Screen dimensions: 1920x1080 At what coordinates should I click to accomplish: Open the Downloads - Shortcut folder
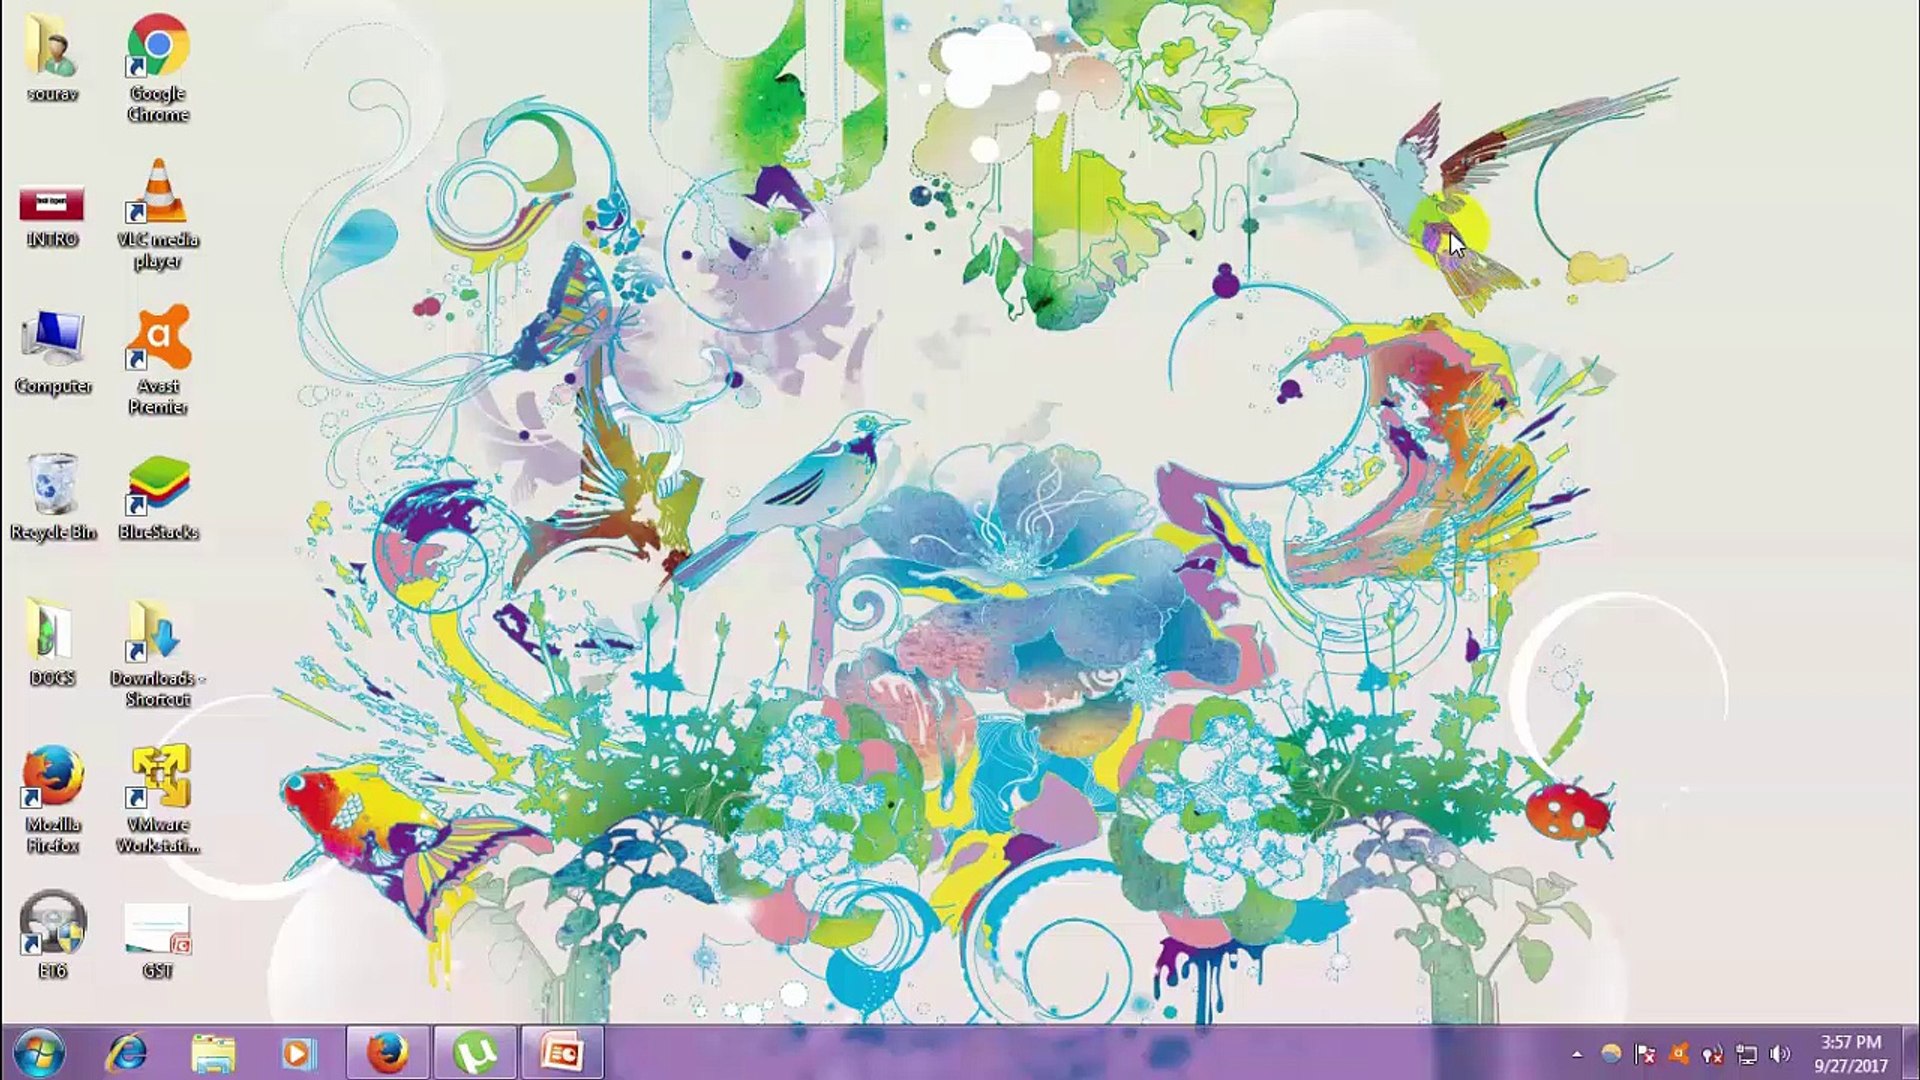157,653
